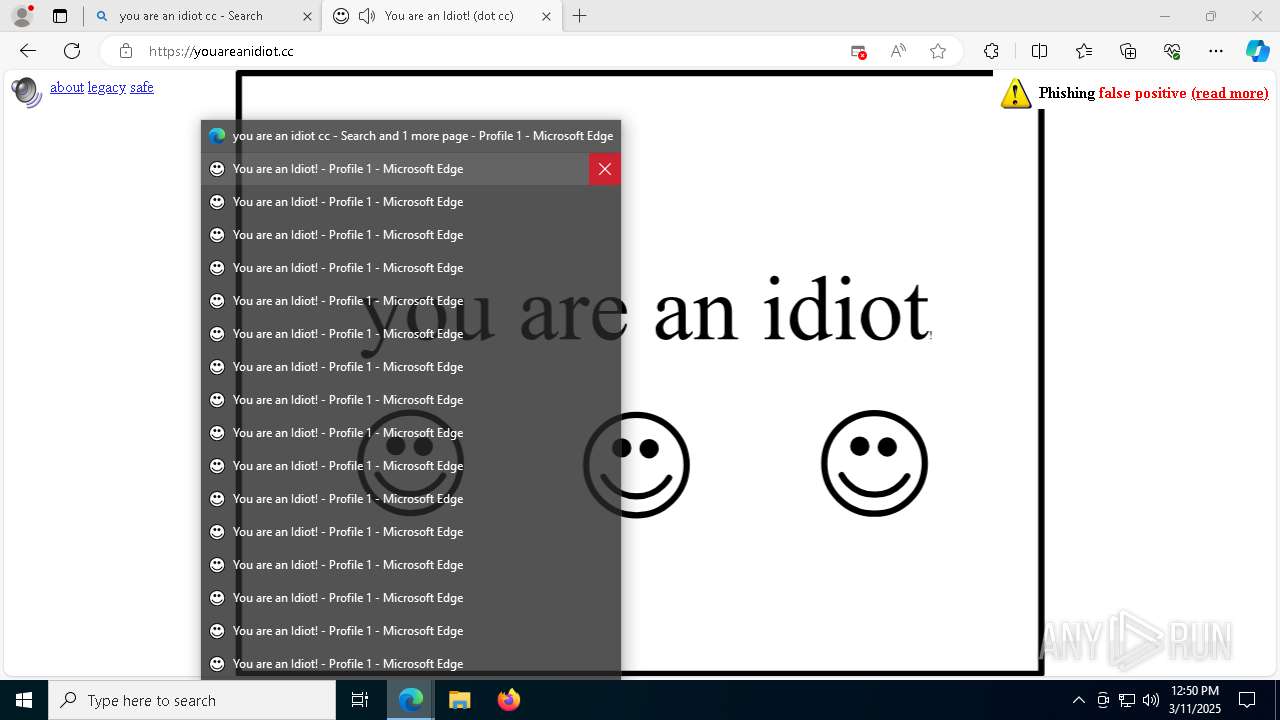Open Settings and more ellipsis menu
The height and width of the screenshot is (720, 1280).
pyautogui.click(x=1216, y=51)
